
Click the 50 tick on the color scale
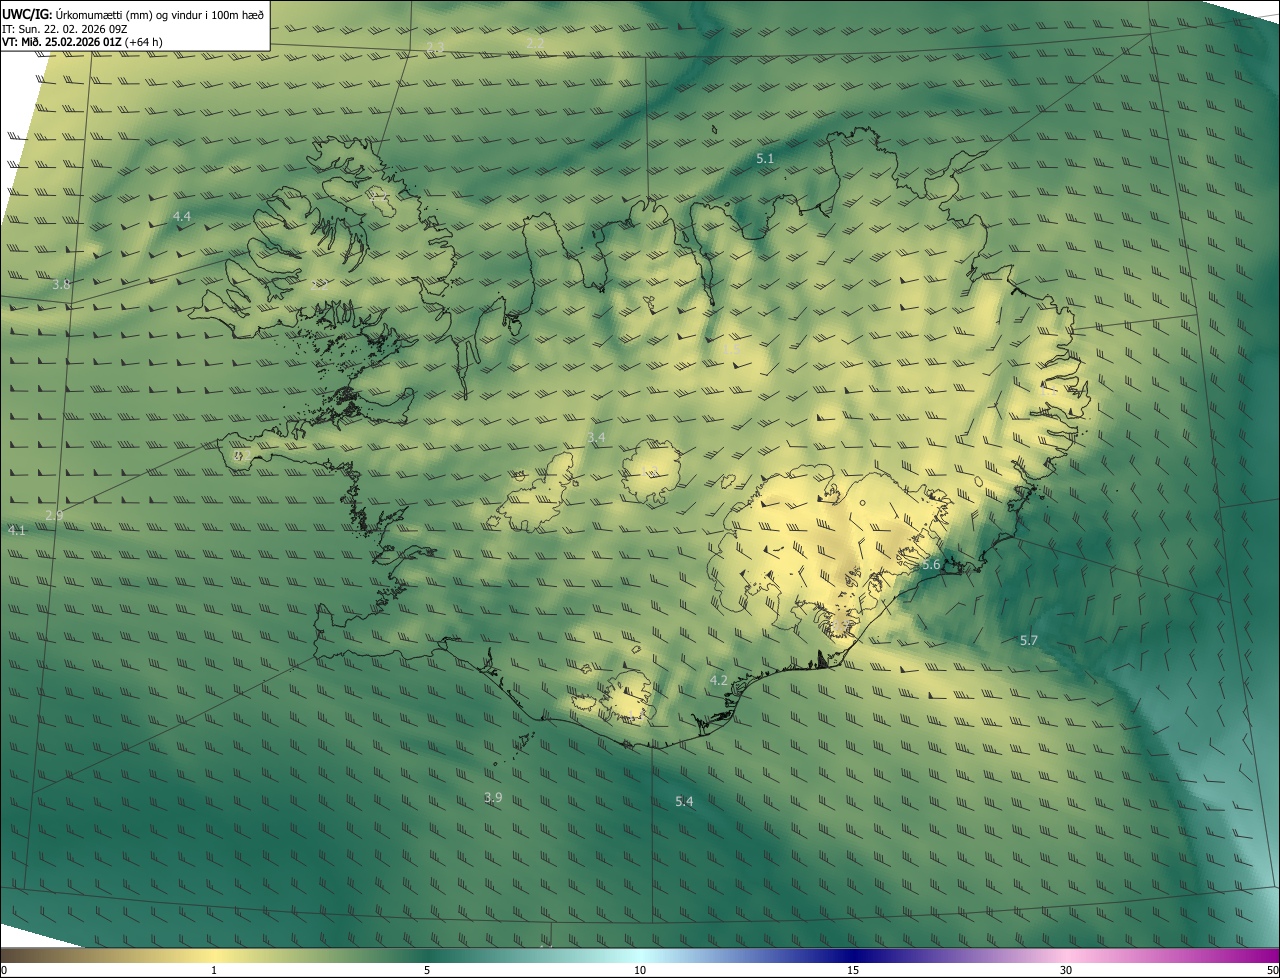[x=1272, y=970]
